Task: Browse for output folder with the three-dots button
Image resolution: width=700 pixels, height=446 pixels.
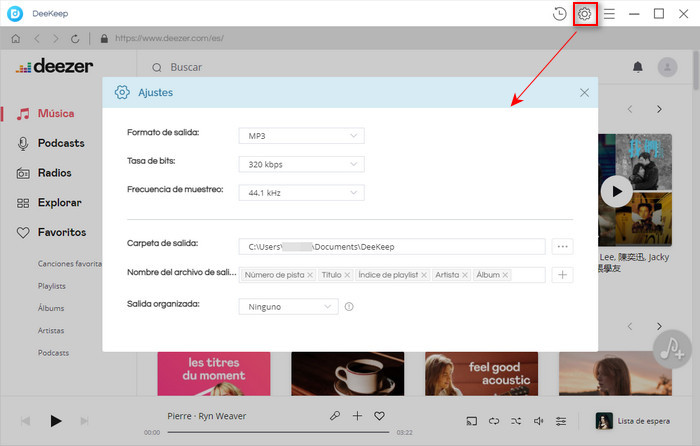Action: point(562,246)
